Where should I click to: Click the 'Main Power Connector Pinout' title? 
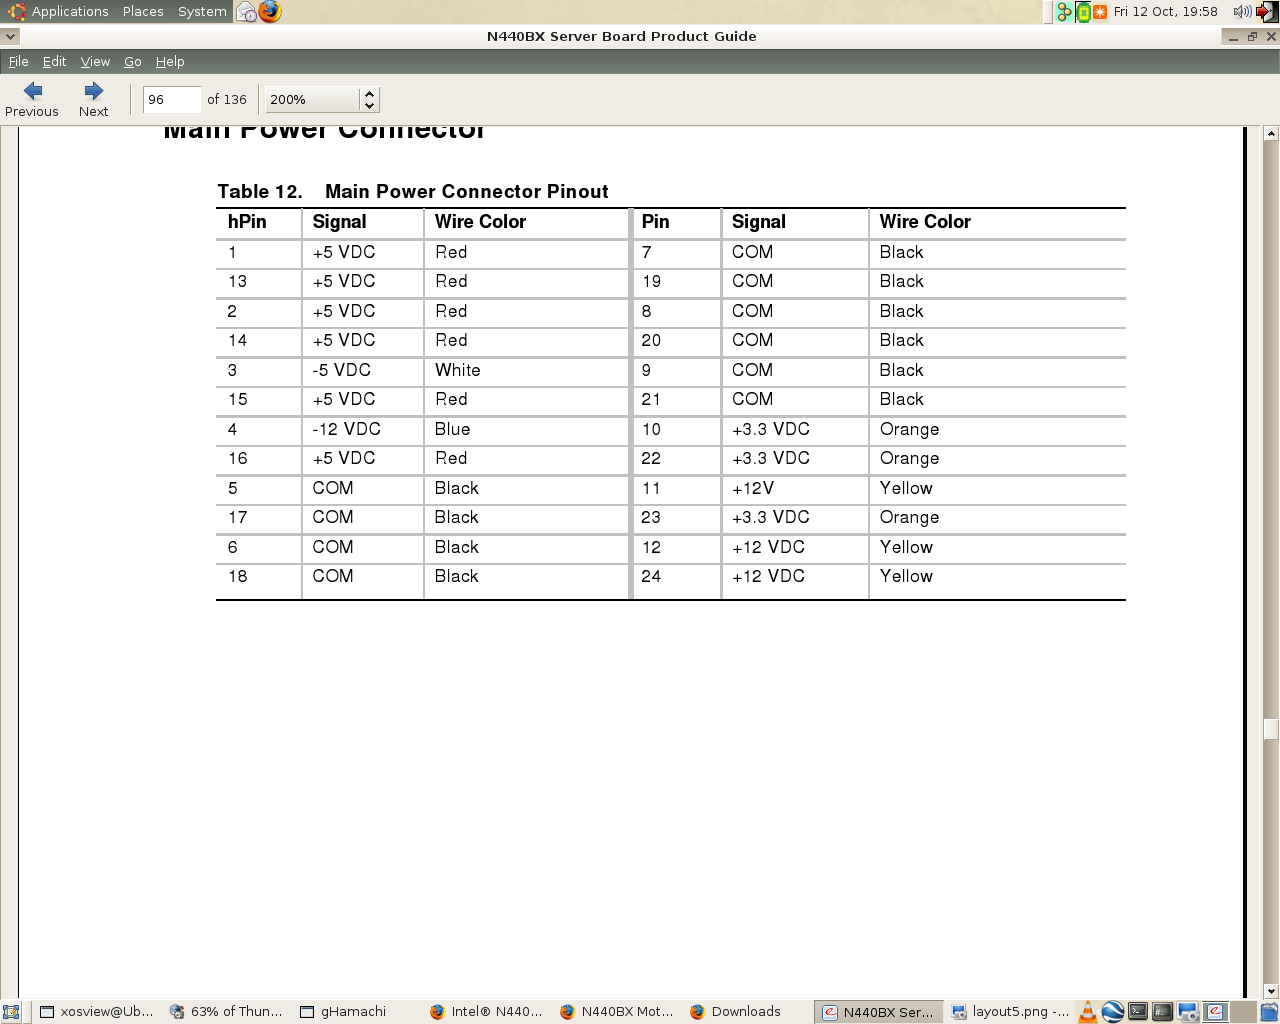pyautogui.click(x=467, y=192)
